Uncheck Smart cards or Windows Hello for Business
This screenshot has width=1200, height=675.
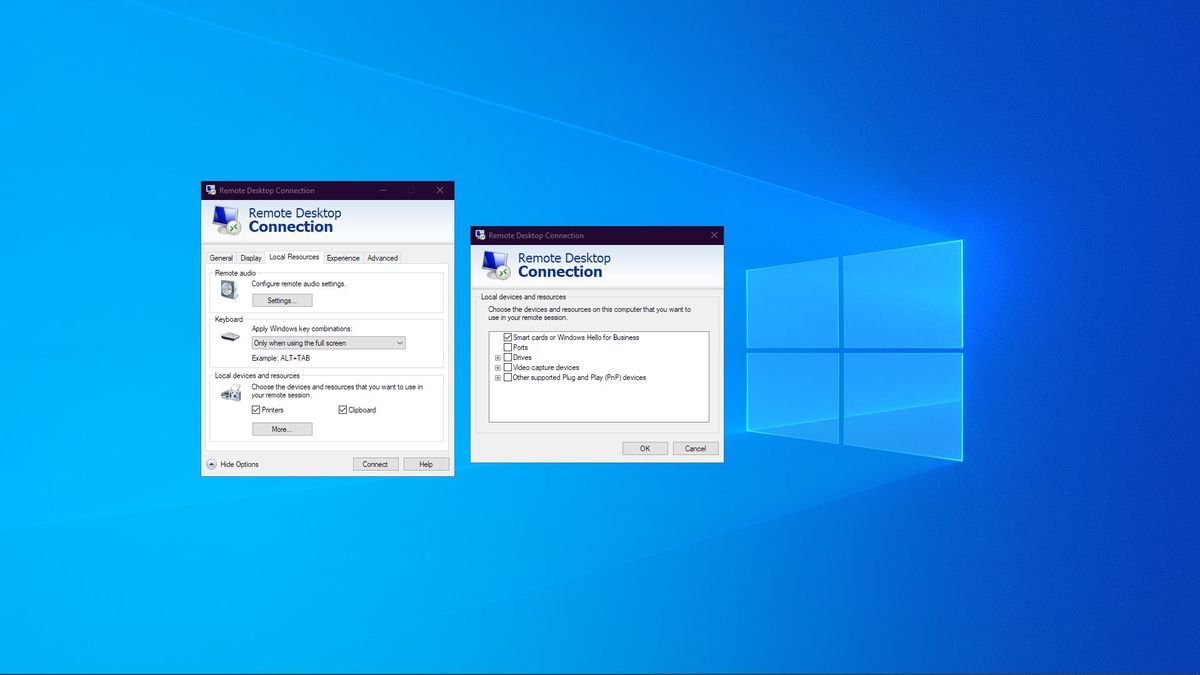click(507, 336)
